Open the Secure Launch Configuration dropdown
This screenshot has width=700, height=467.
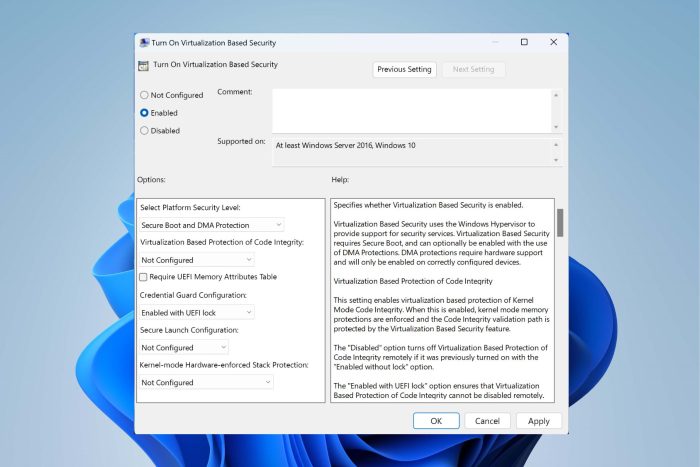(184, 347)
